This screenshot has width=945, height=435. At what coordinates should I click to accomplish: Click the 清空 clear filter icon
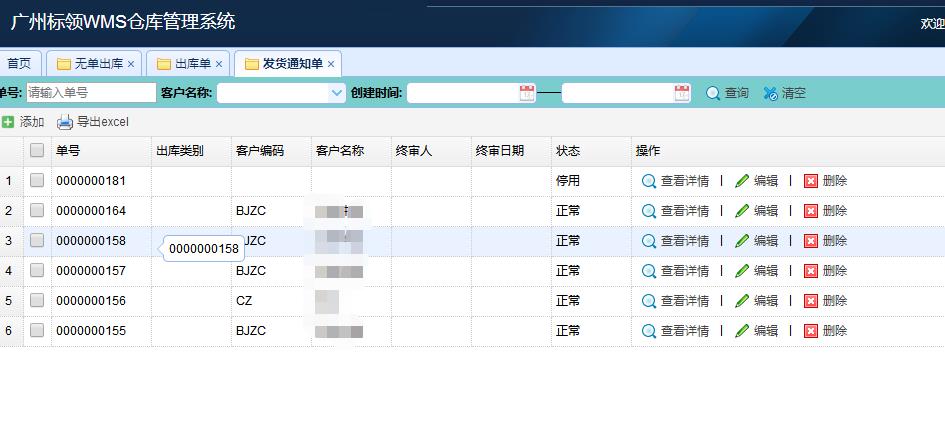click(x=770, y=93)
